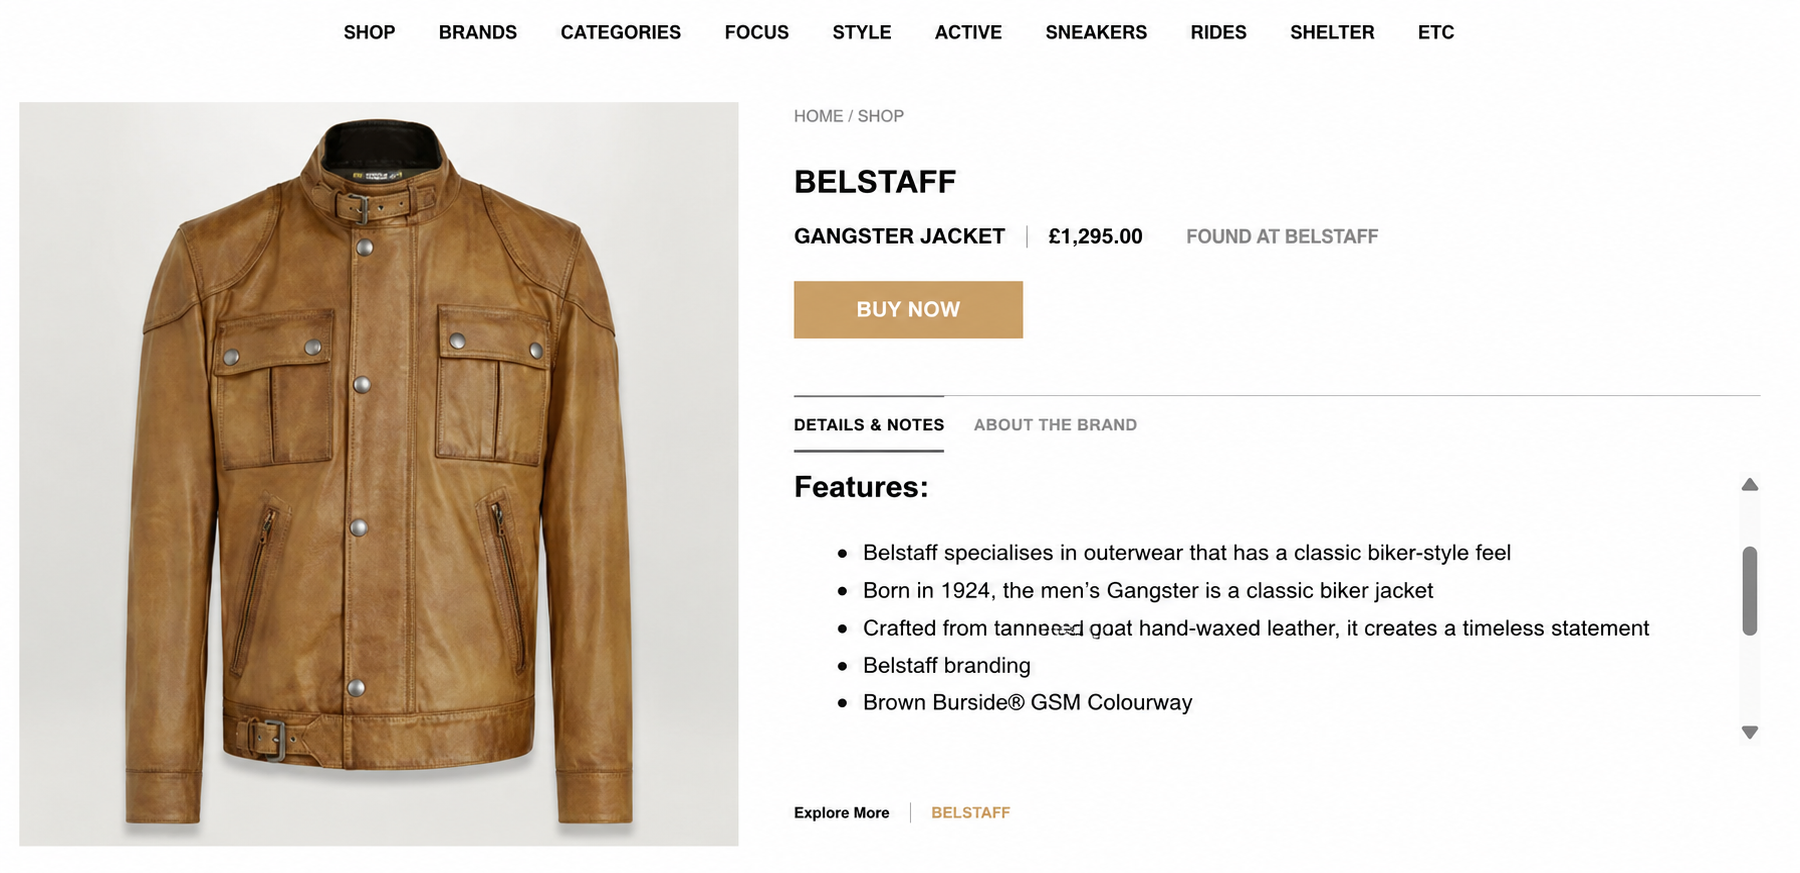This screenshot has height=873, width=1800.
Task: Go to the CATEGORIES navigation item
Action: pyautogui.click(x=620, y=32)
